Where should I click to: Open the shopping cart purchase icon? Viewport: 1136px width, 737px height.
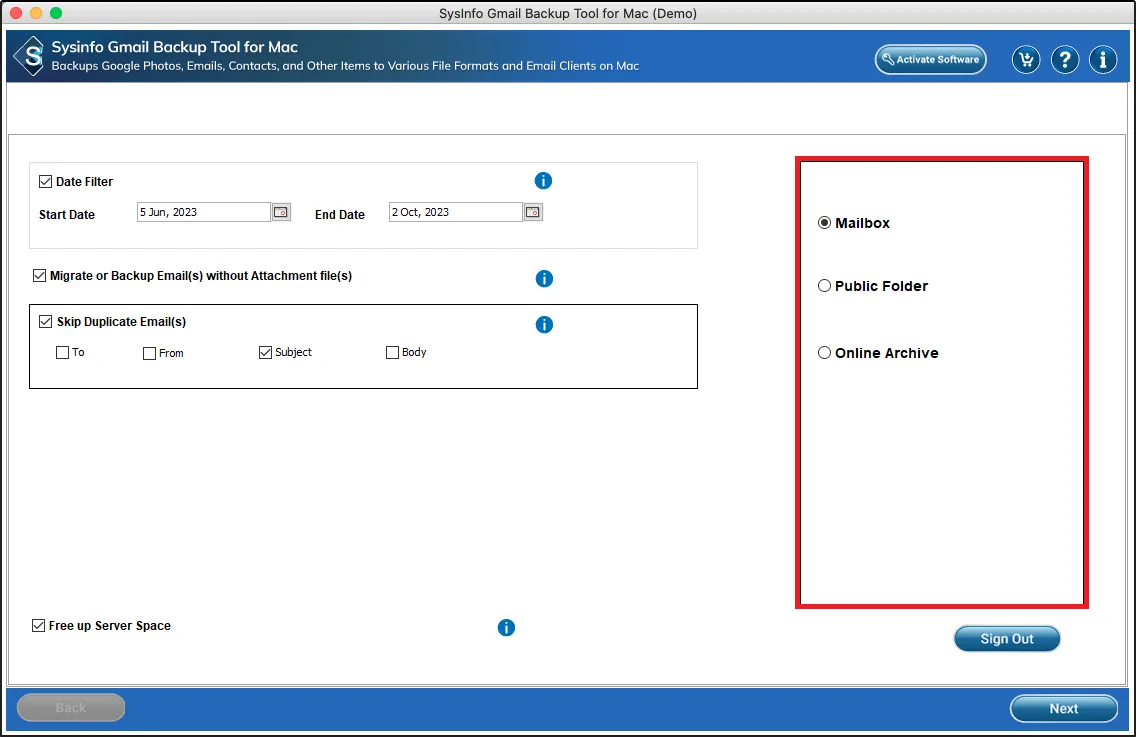click(x=1026, y=59)
